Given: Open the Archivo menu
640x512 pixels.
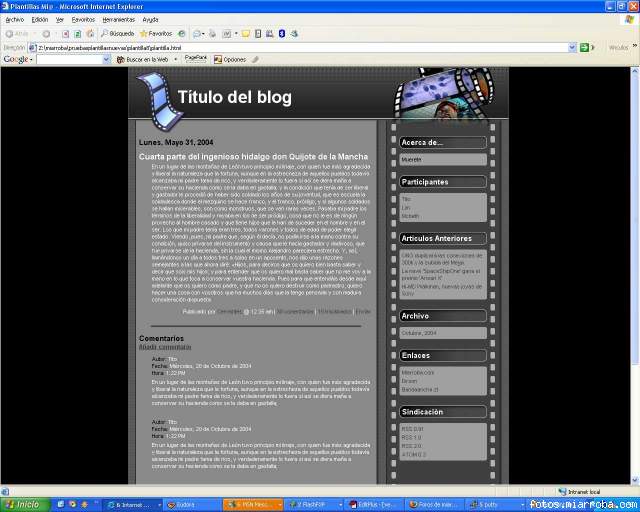Looking at the screenshot, I should coord(15,20).
